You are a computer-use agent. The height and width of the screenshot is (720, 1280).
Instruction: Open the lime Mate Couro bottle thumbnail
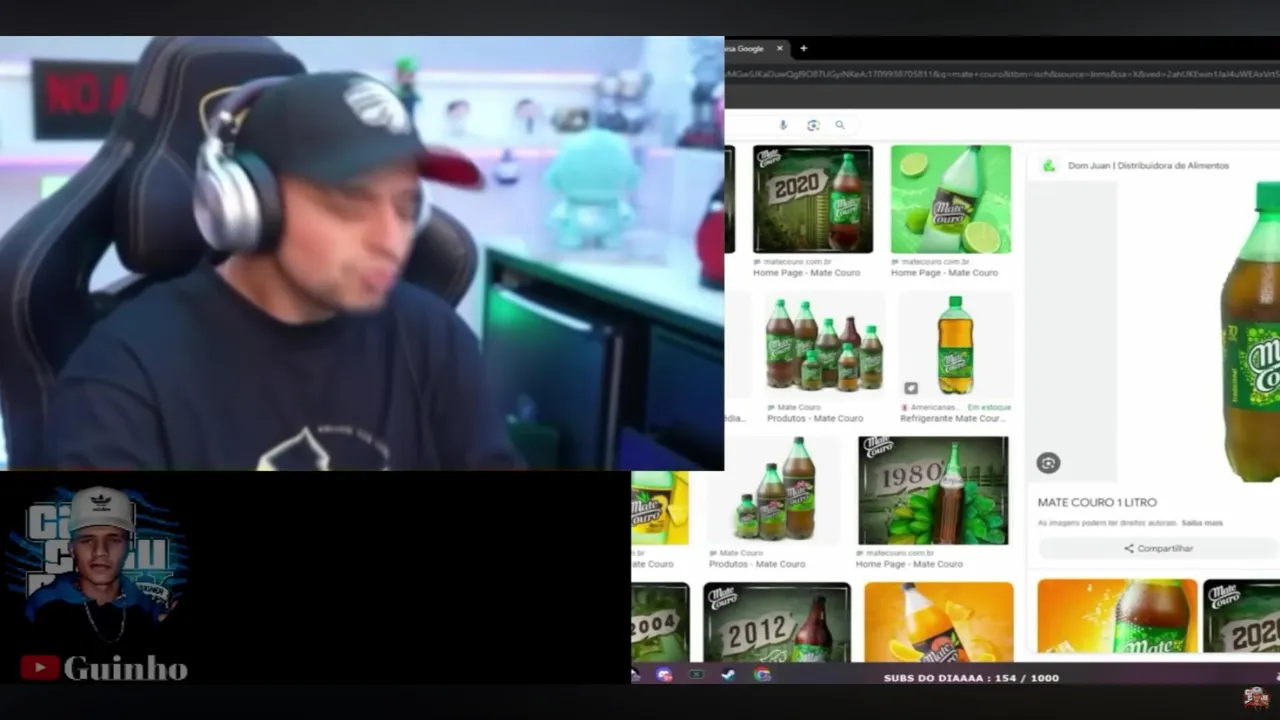click(951, 199)
